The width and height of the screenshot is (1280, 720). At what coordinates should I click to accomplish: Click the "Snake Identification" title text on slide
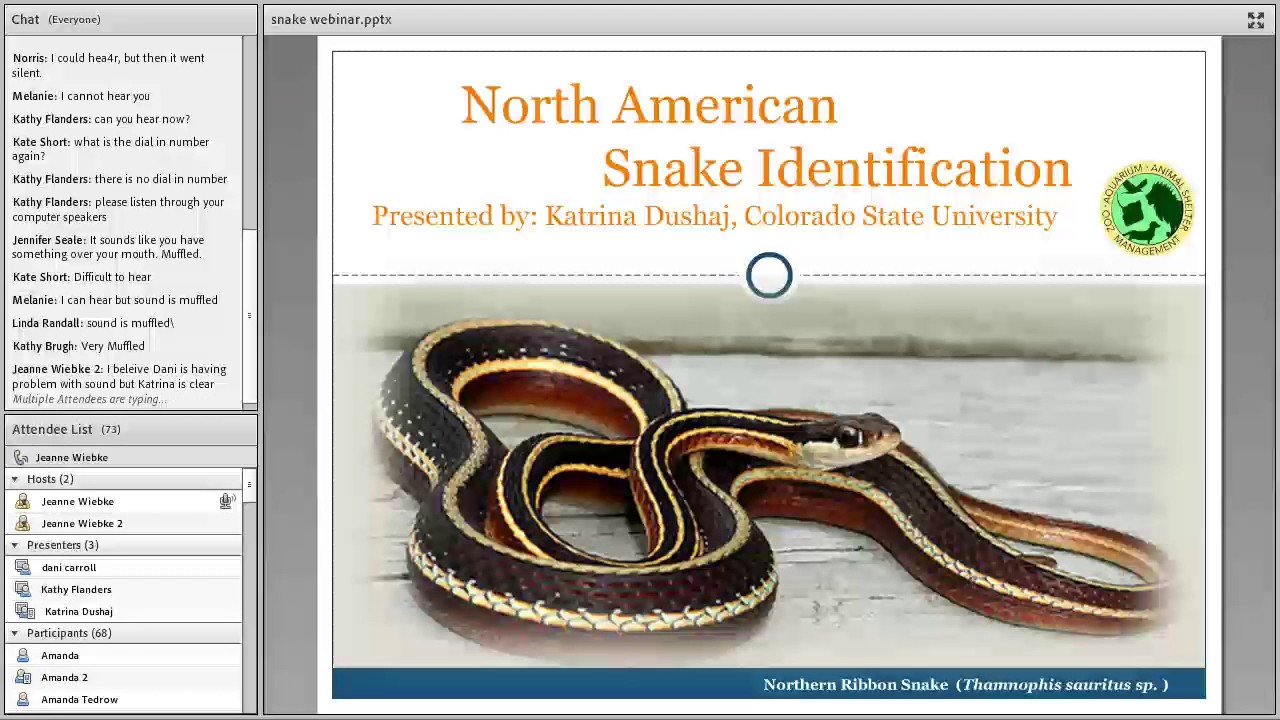coord(836,168)
